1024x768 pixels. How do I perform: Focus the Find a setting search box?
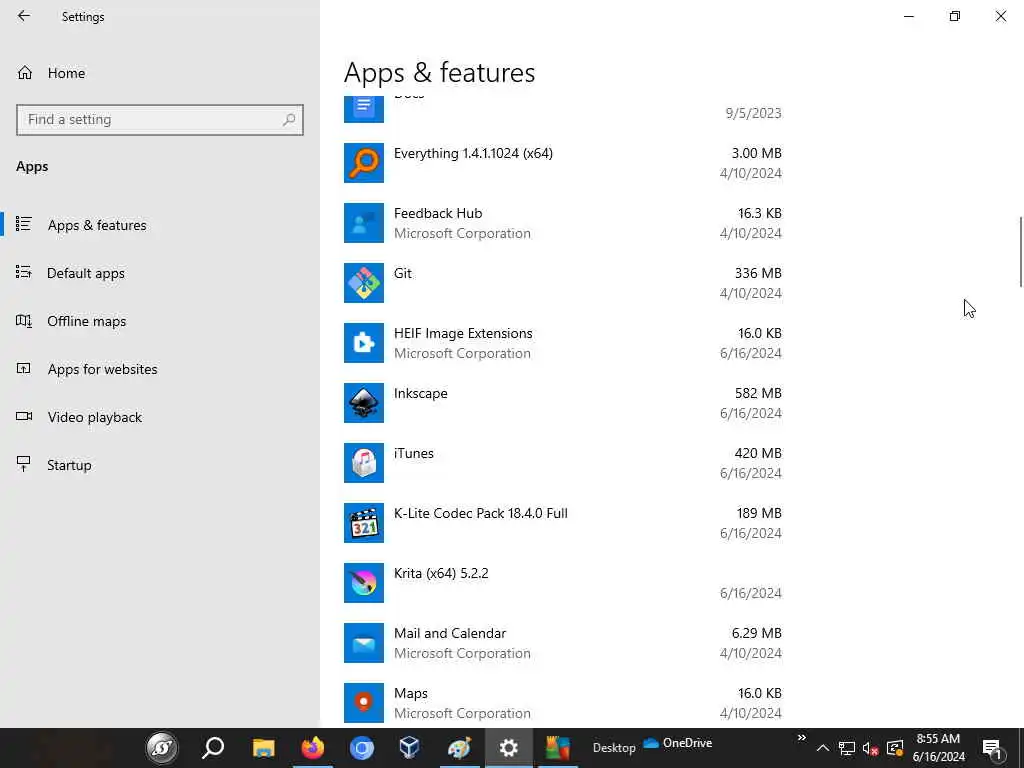(x=160, y=120)
